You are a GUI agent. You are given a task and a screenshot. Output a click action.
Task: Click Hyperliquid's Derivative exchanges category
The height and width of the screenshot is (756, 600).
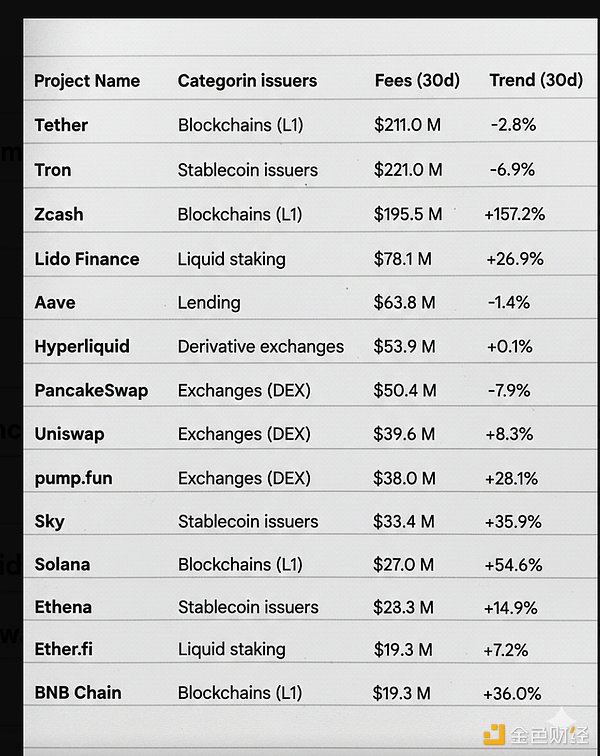pyautogui.click(x=260, y=346)
